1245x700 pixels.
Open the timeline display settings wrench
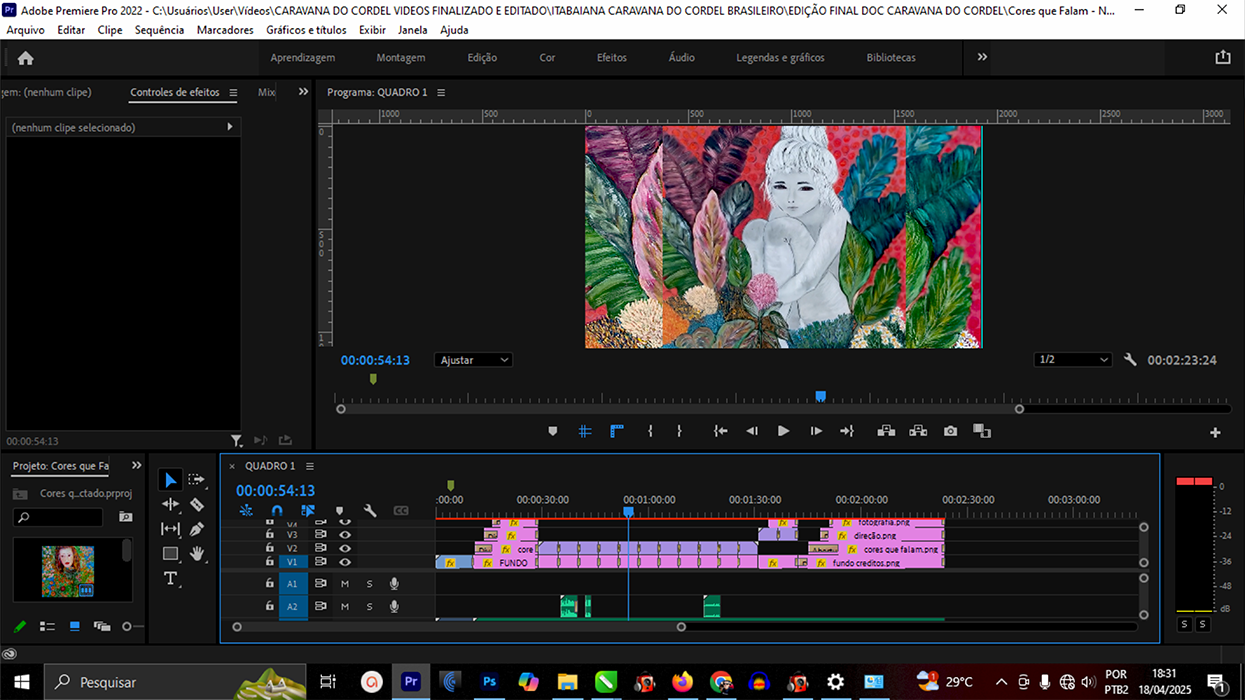click(x=370, y=511)
